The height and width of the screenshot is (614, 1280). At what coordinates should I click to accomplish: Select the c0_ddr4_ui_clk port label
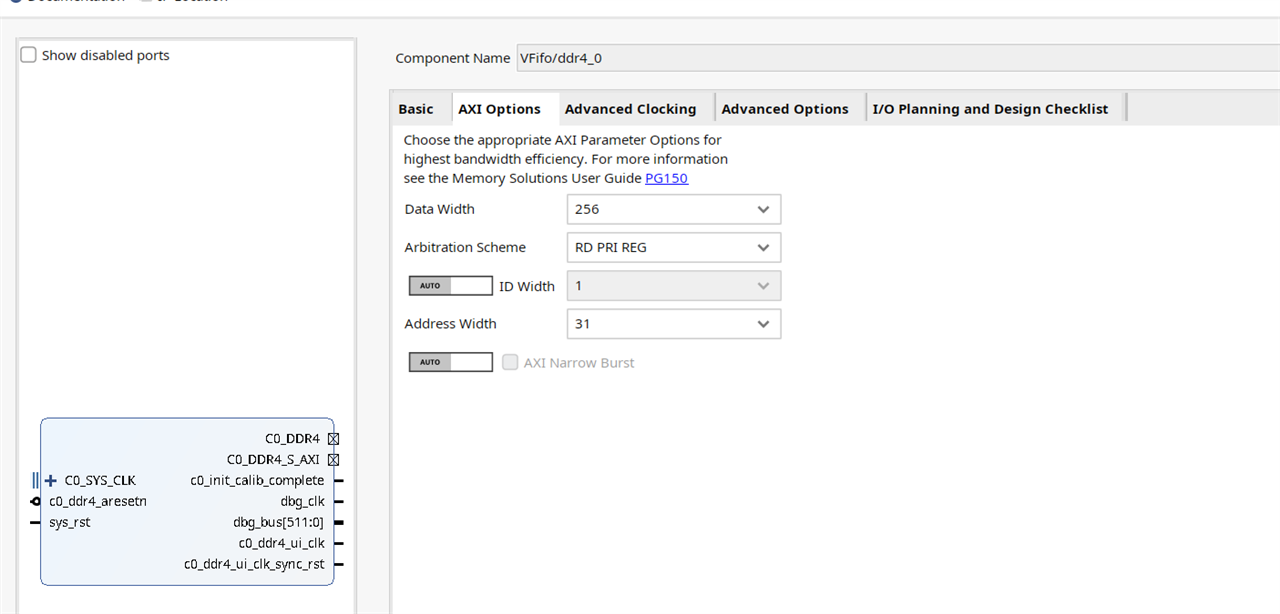tap(281, 543)
